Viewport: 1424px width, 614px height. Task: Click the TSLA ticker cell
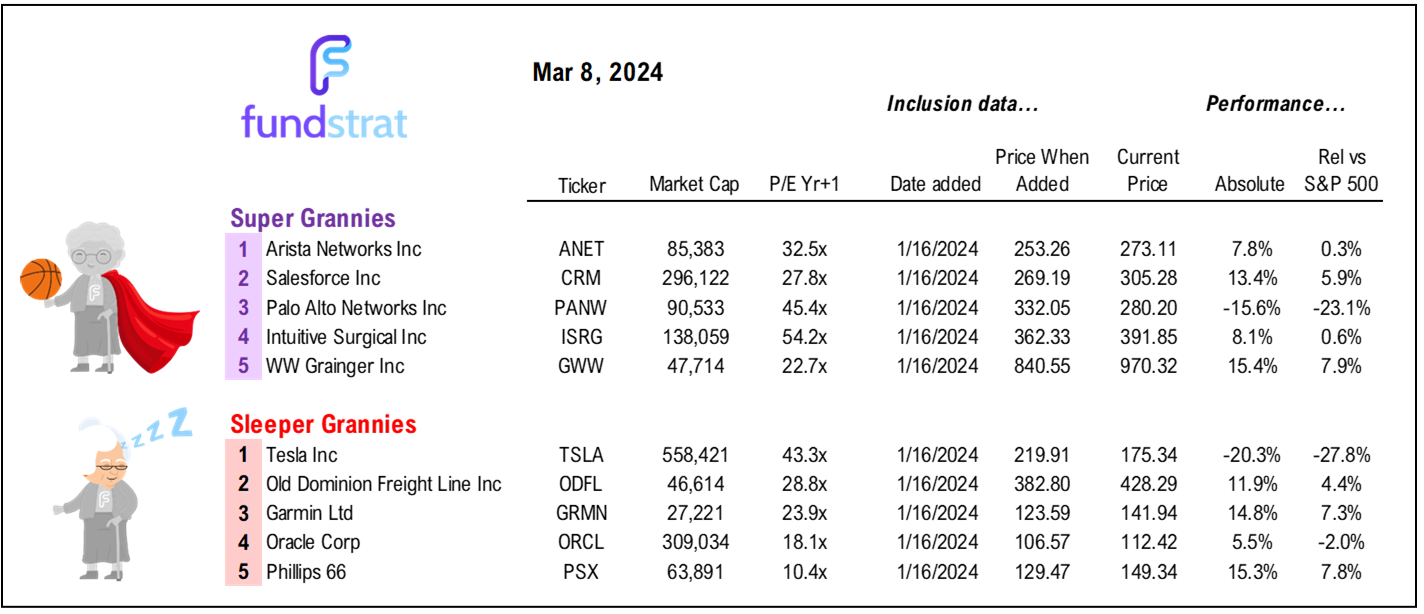581,456
